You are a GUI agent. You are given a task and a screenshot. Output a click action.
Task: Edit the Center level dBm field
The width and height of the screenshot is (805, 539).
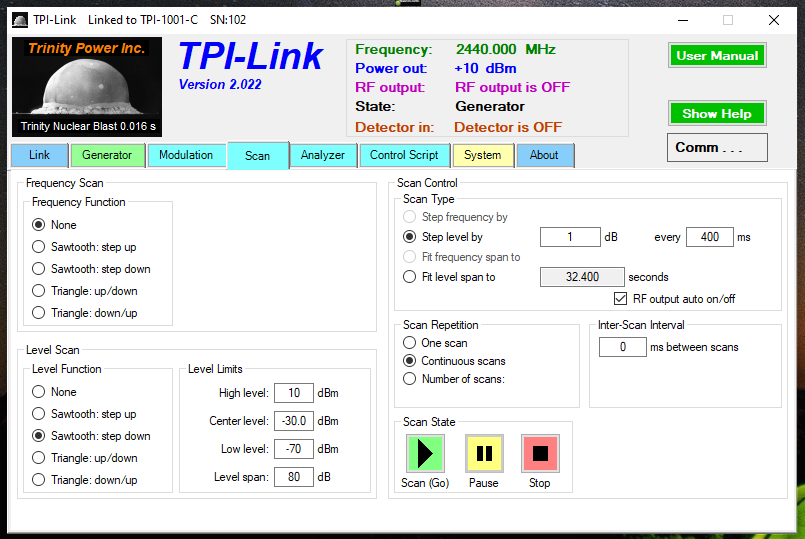[294, 421]
